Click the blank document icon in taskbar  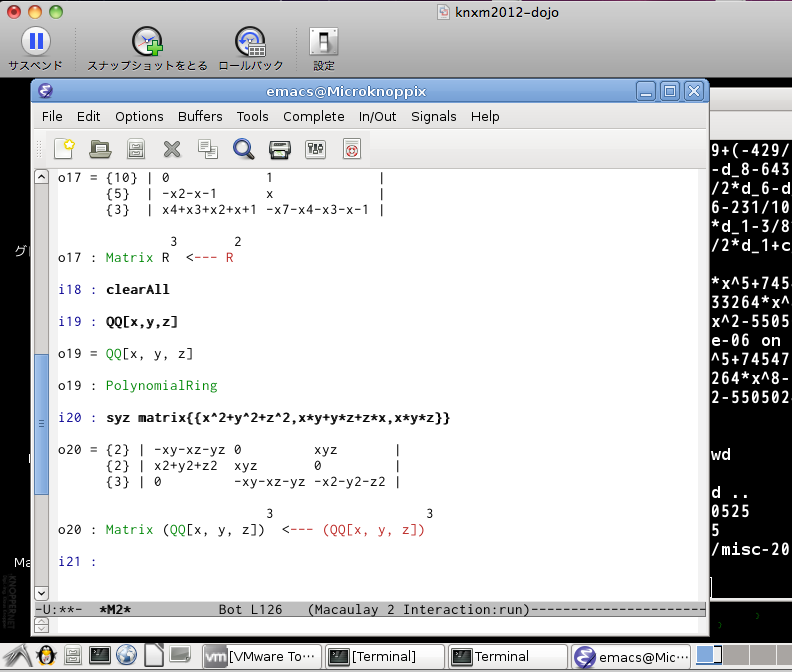click(x=154, y=655)
